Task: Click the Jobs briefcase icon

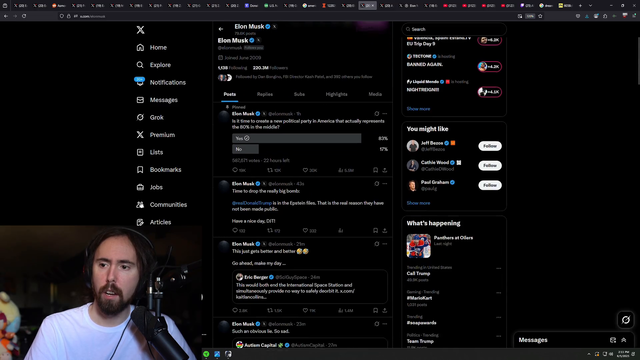Action: coord(140,187)
